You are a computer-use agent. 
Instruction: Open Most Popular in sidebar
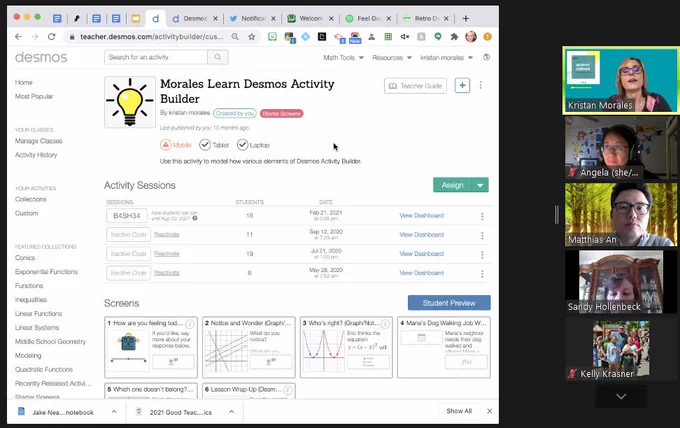[x=34, y=96]
